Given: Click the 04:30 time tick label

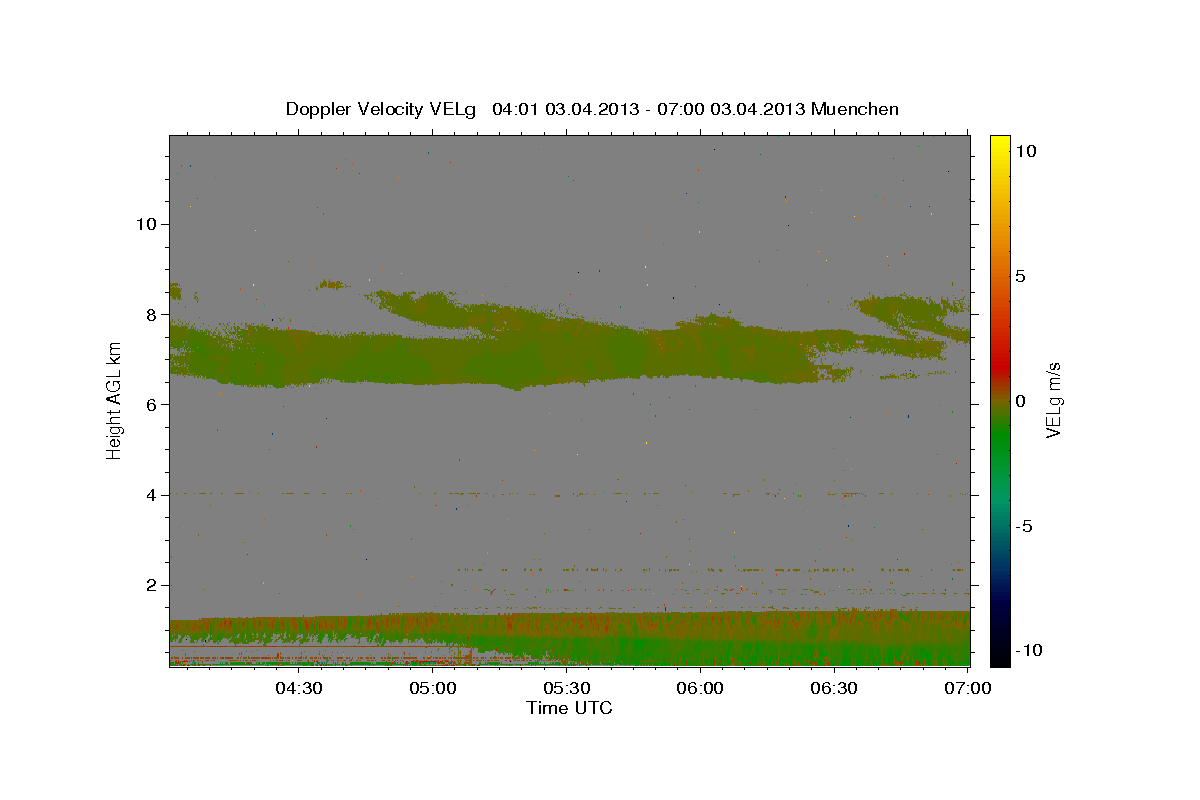Looking at the screenshot, I should (298, 688).
